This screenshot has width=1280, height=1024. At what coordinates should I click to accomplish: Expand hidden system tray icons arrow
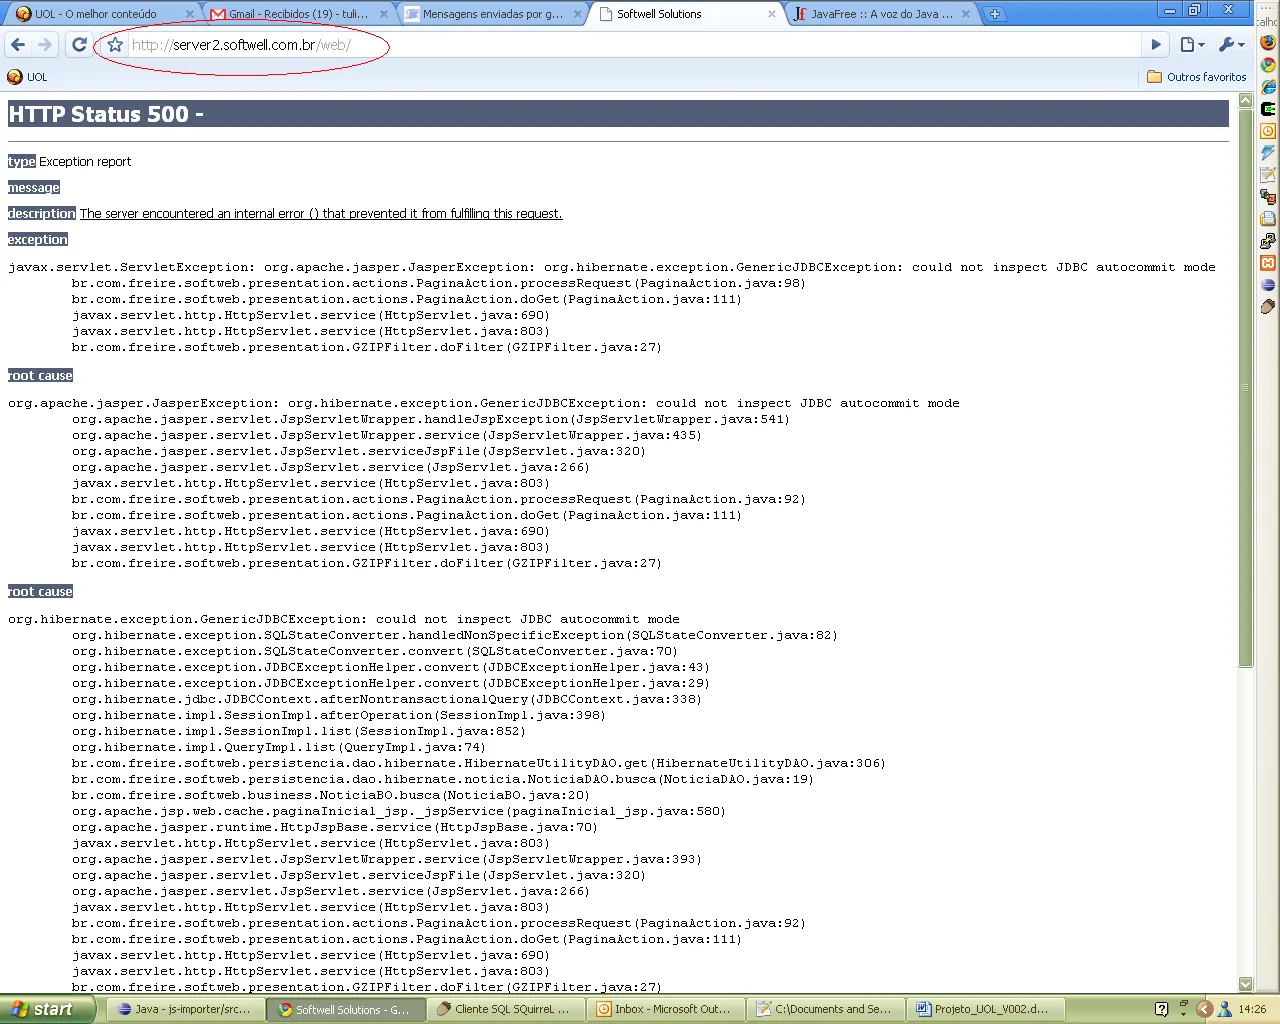coord(1204,1009)
